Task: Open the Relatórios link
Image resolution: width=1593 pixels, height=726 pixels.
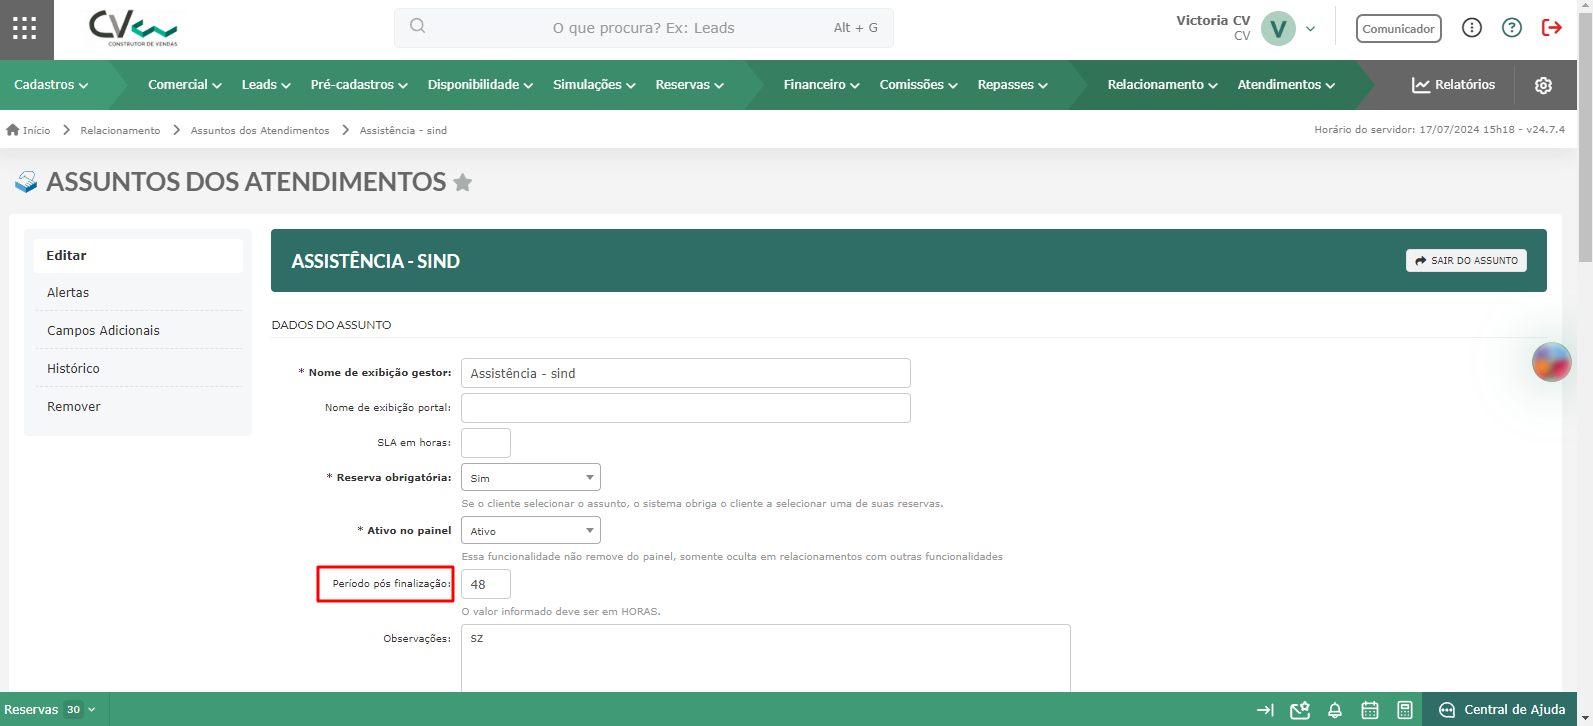Action: [1454, 85]
